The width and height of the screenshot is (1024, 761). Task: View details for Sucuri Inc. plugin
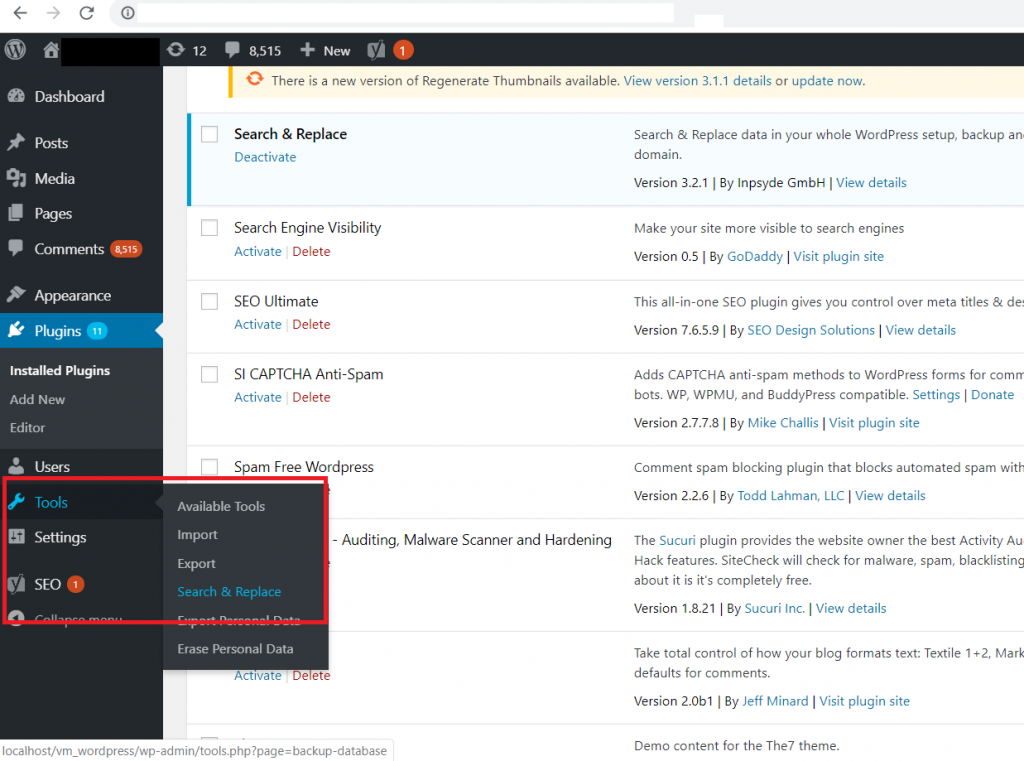(x=851, y=609)
